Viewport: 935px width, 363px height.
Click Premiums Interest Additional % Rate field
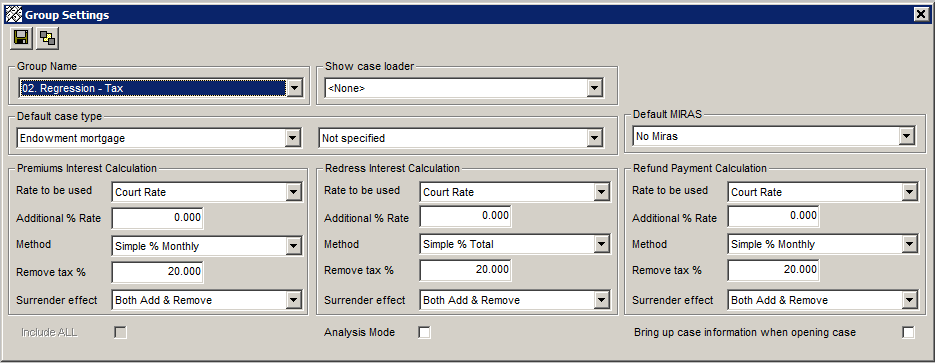(157, 218)
